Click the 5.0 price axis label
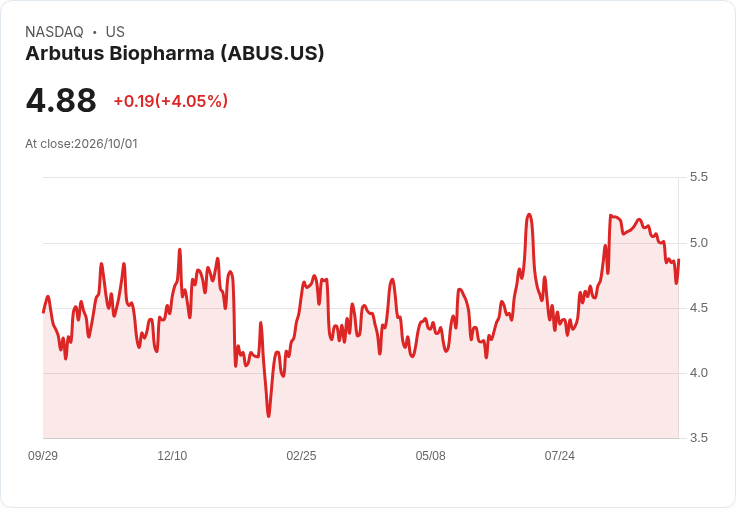The height and width of the screenshot is (508, 736). [698, 243]
